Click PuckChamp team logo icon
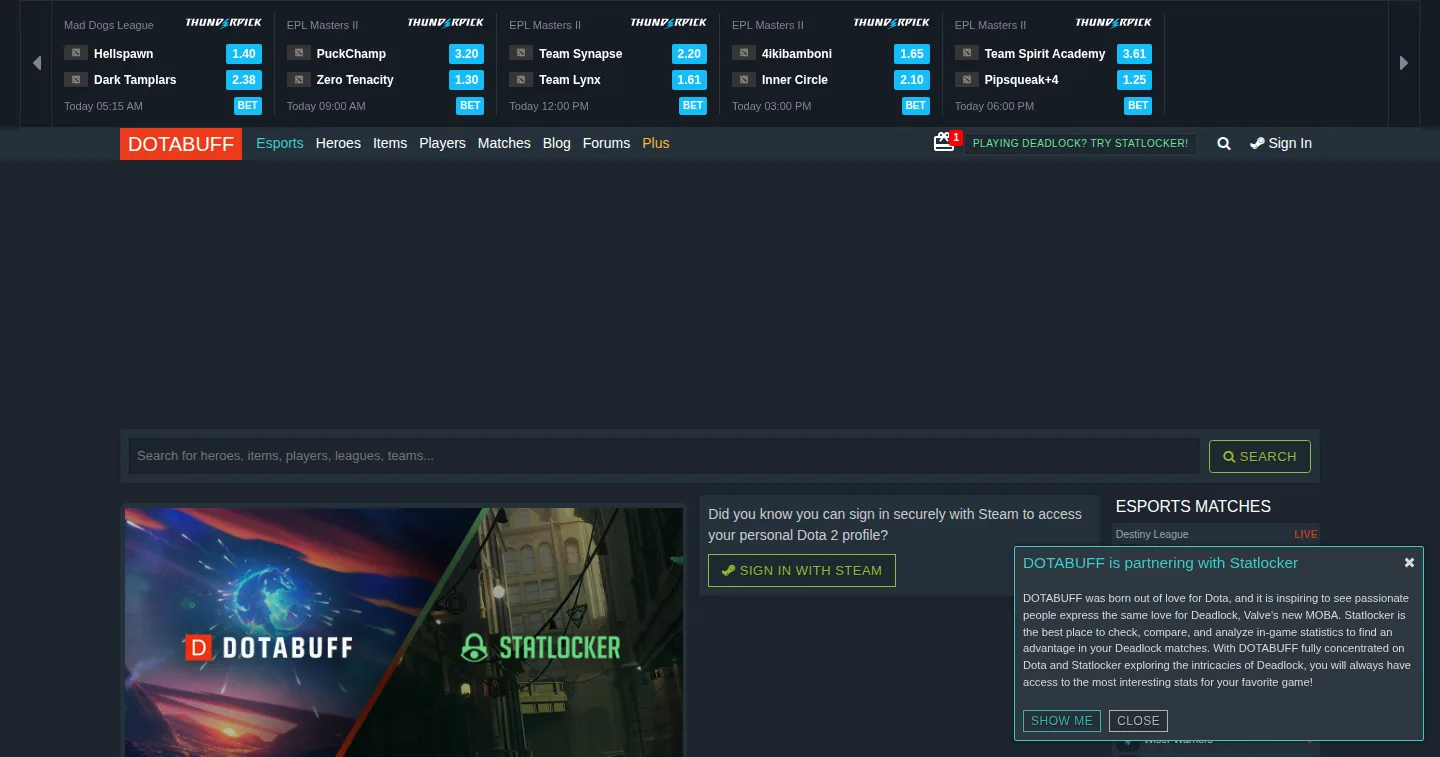Image resolution: width=1440 pixels, height=757 pixels. point(299,53)
